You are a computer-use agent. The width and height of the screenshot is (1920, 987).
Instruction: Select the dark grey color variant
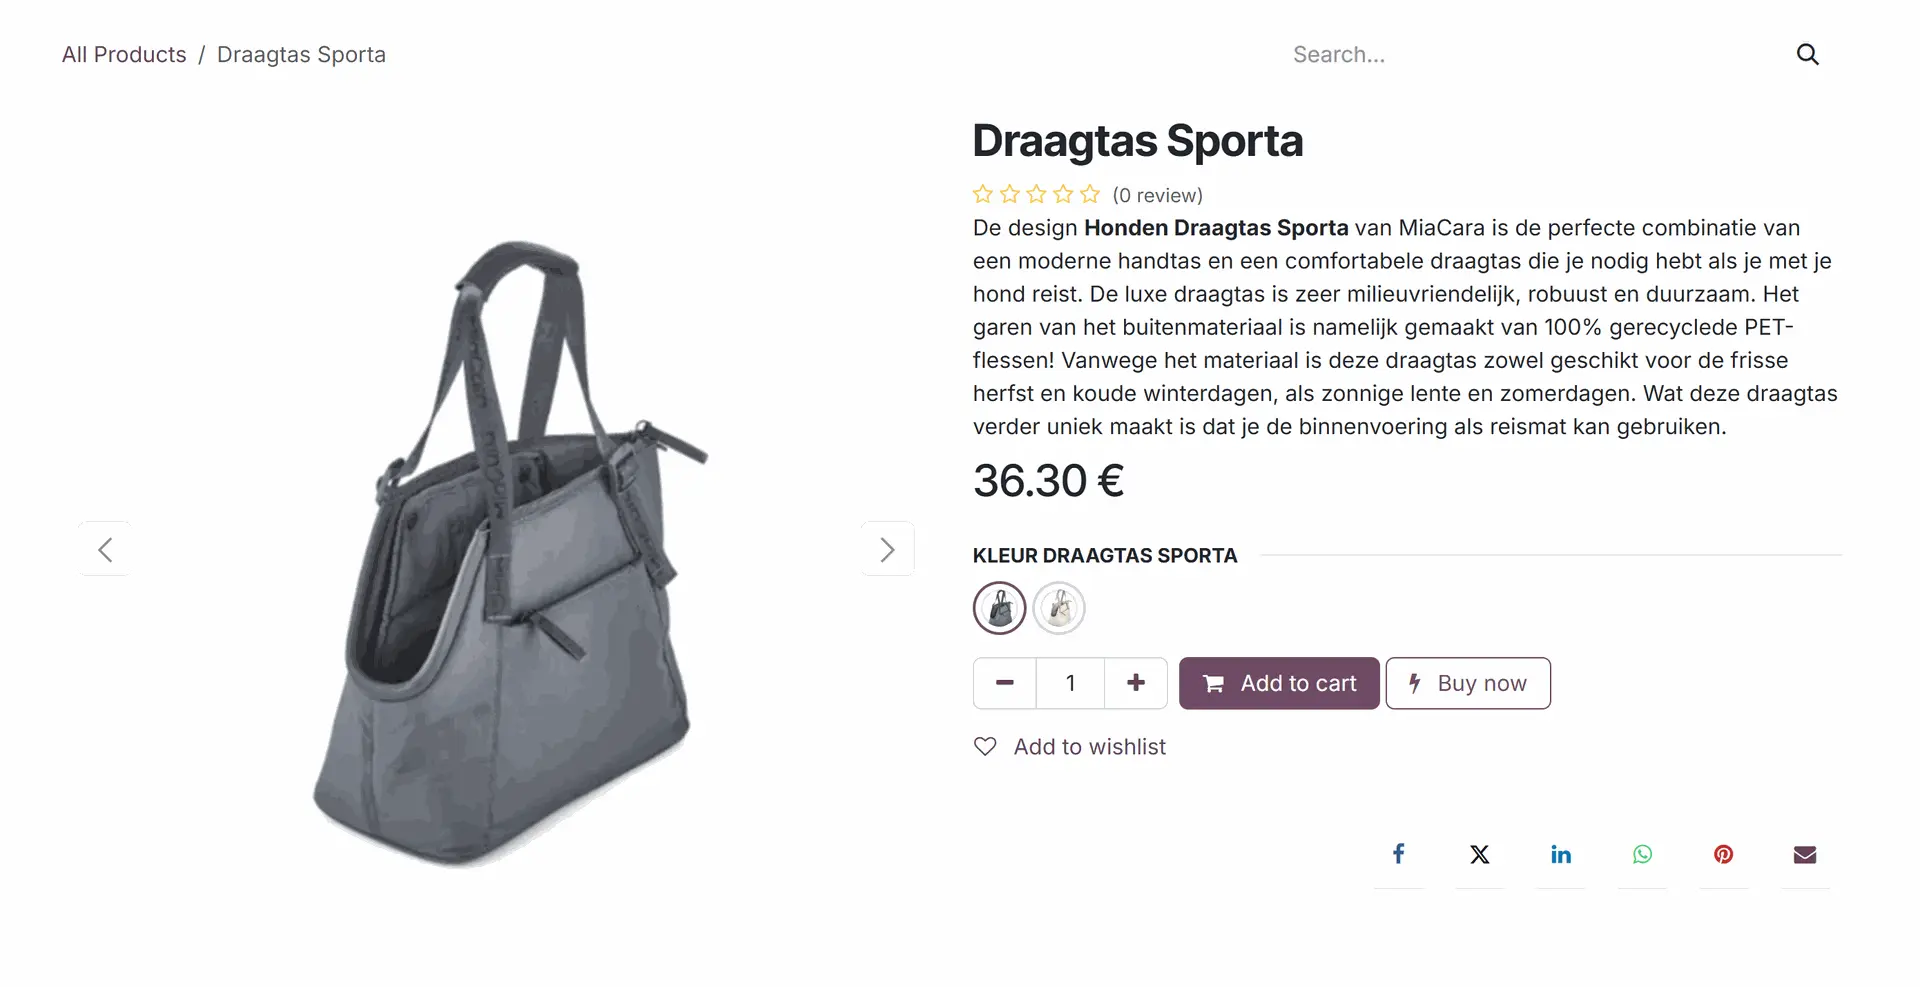[x=999, y=608]
